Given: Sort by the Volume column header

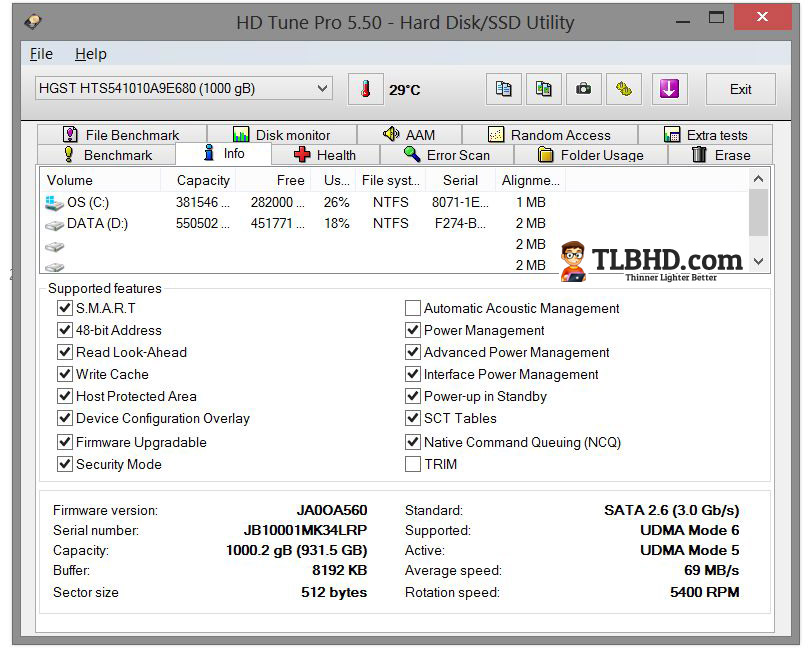Looking at the screenshot, I should pos(100,180).
